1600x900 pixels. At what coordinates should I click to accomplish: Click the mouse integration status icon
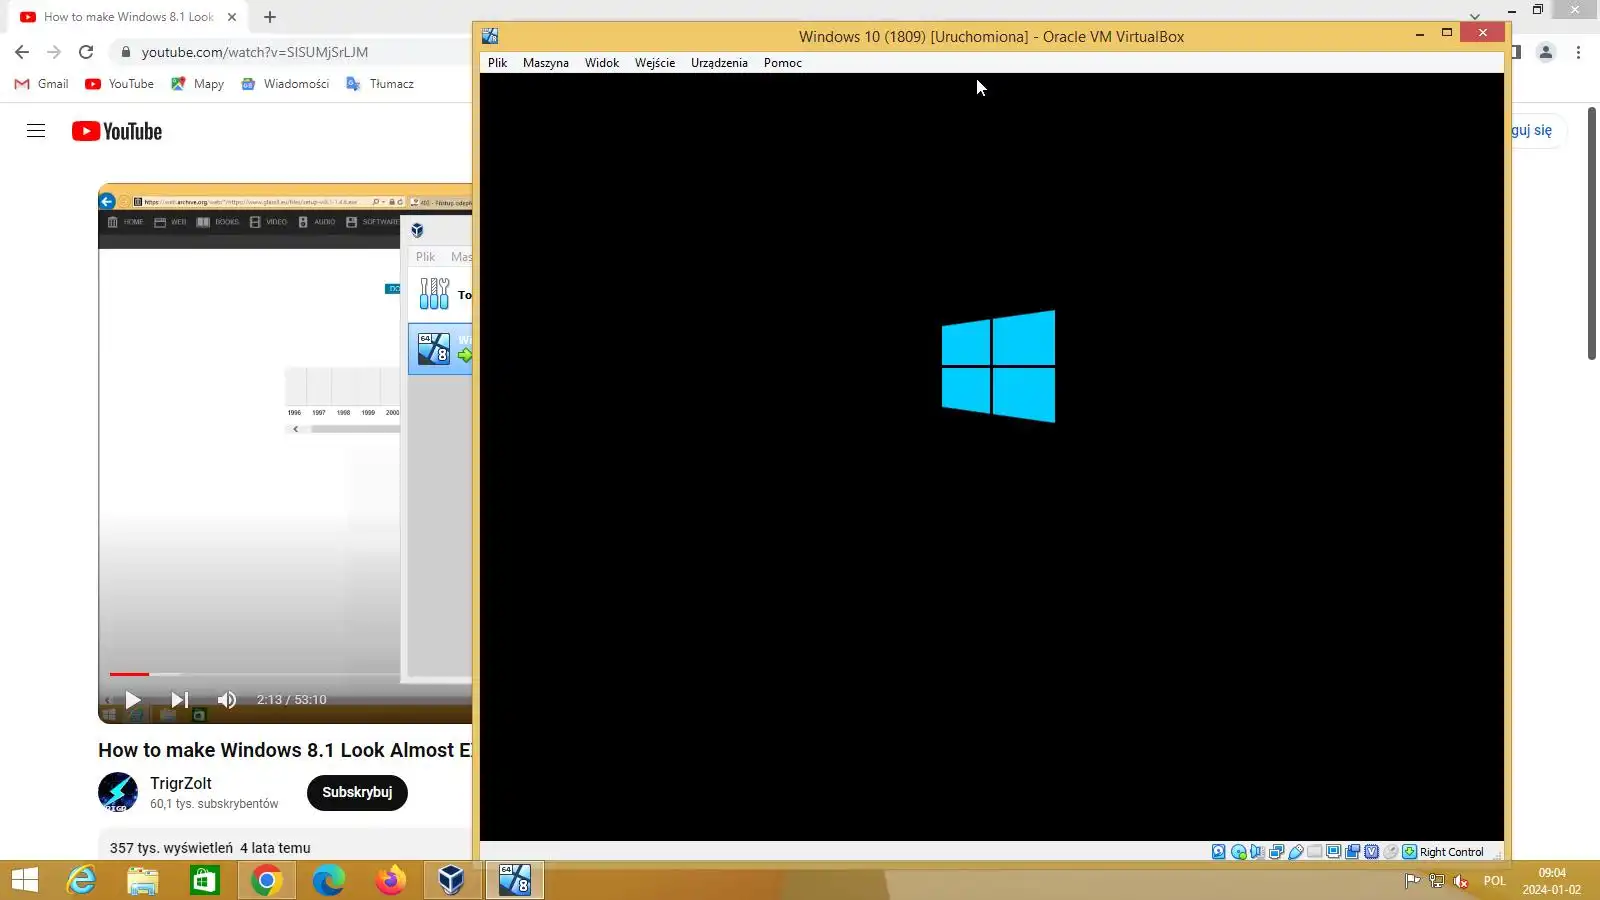click(1391, 852)
